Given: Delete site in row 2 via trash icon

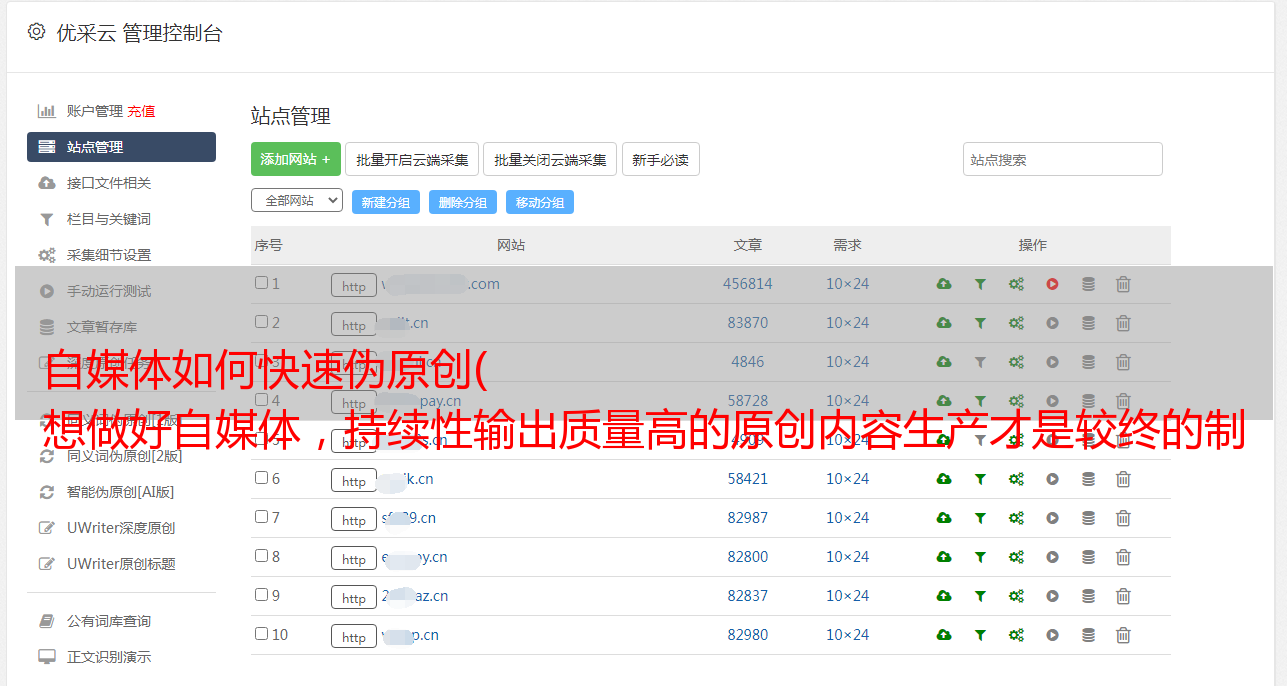Looking at the screenshot, I should pyautogui.click(x=1123, y=323).
